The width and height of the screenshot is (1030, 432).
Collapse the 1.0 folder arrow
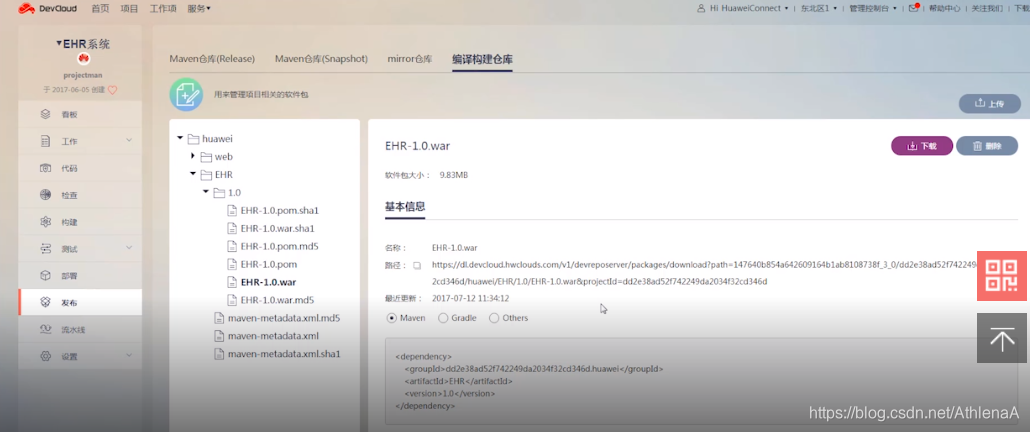point(206,192)
